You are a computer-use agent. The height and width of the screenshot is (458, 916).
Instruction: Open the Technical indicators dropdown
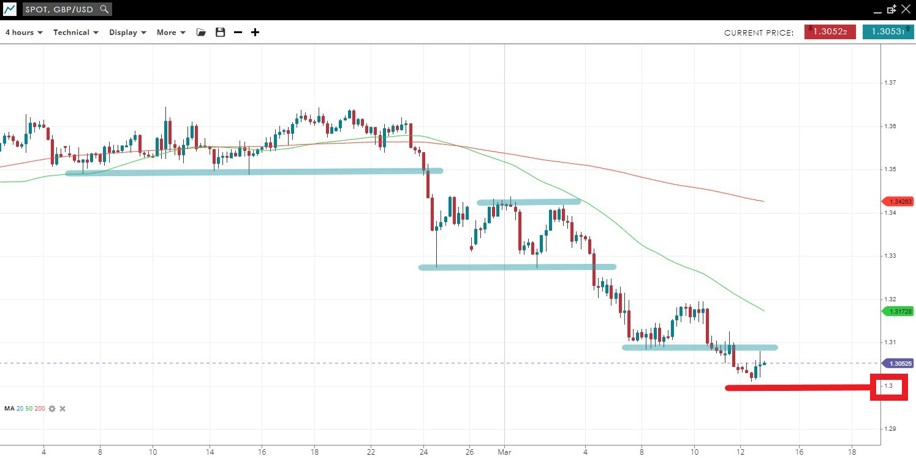pos(75,32)
